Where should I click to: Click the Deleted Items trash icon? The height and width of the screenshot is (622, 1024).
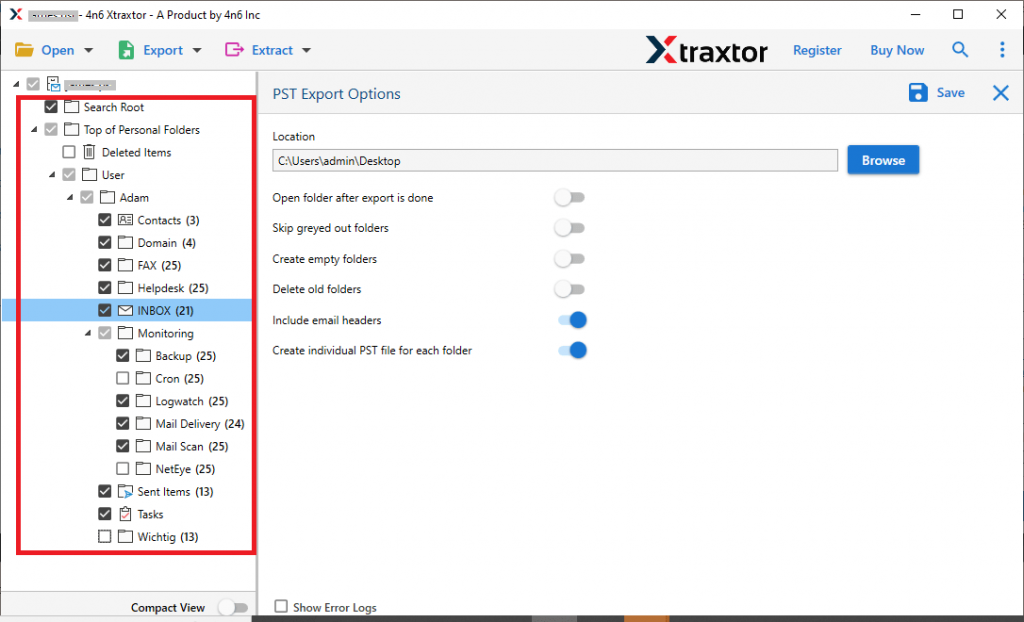[x=88, y=152]
